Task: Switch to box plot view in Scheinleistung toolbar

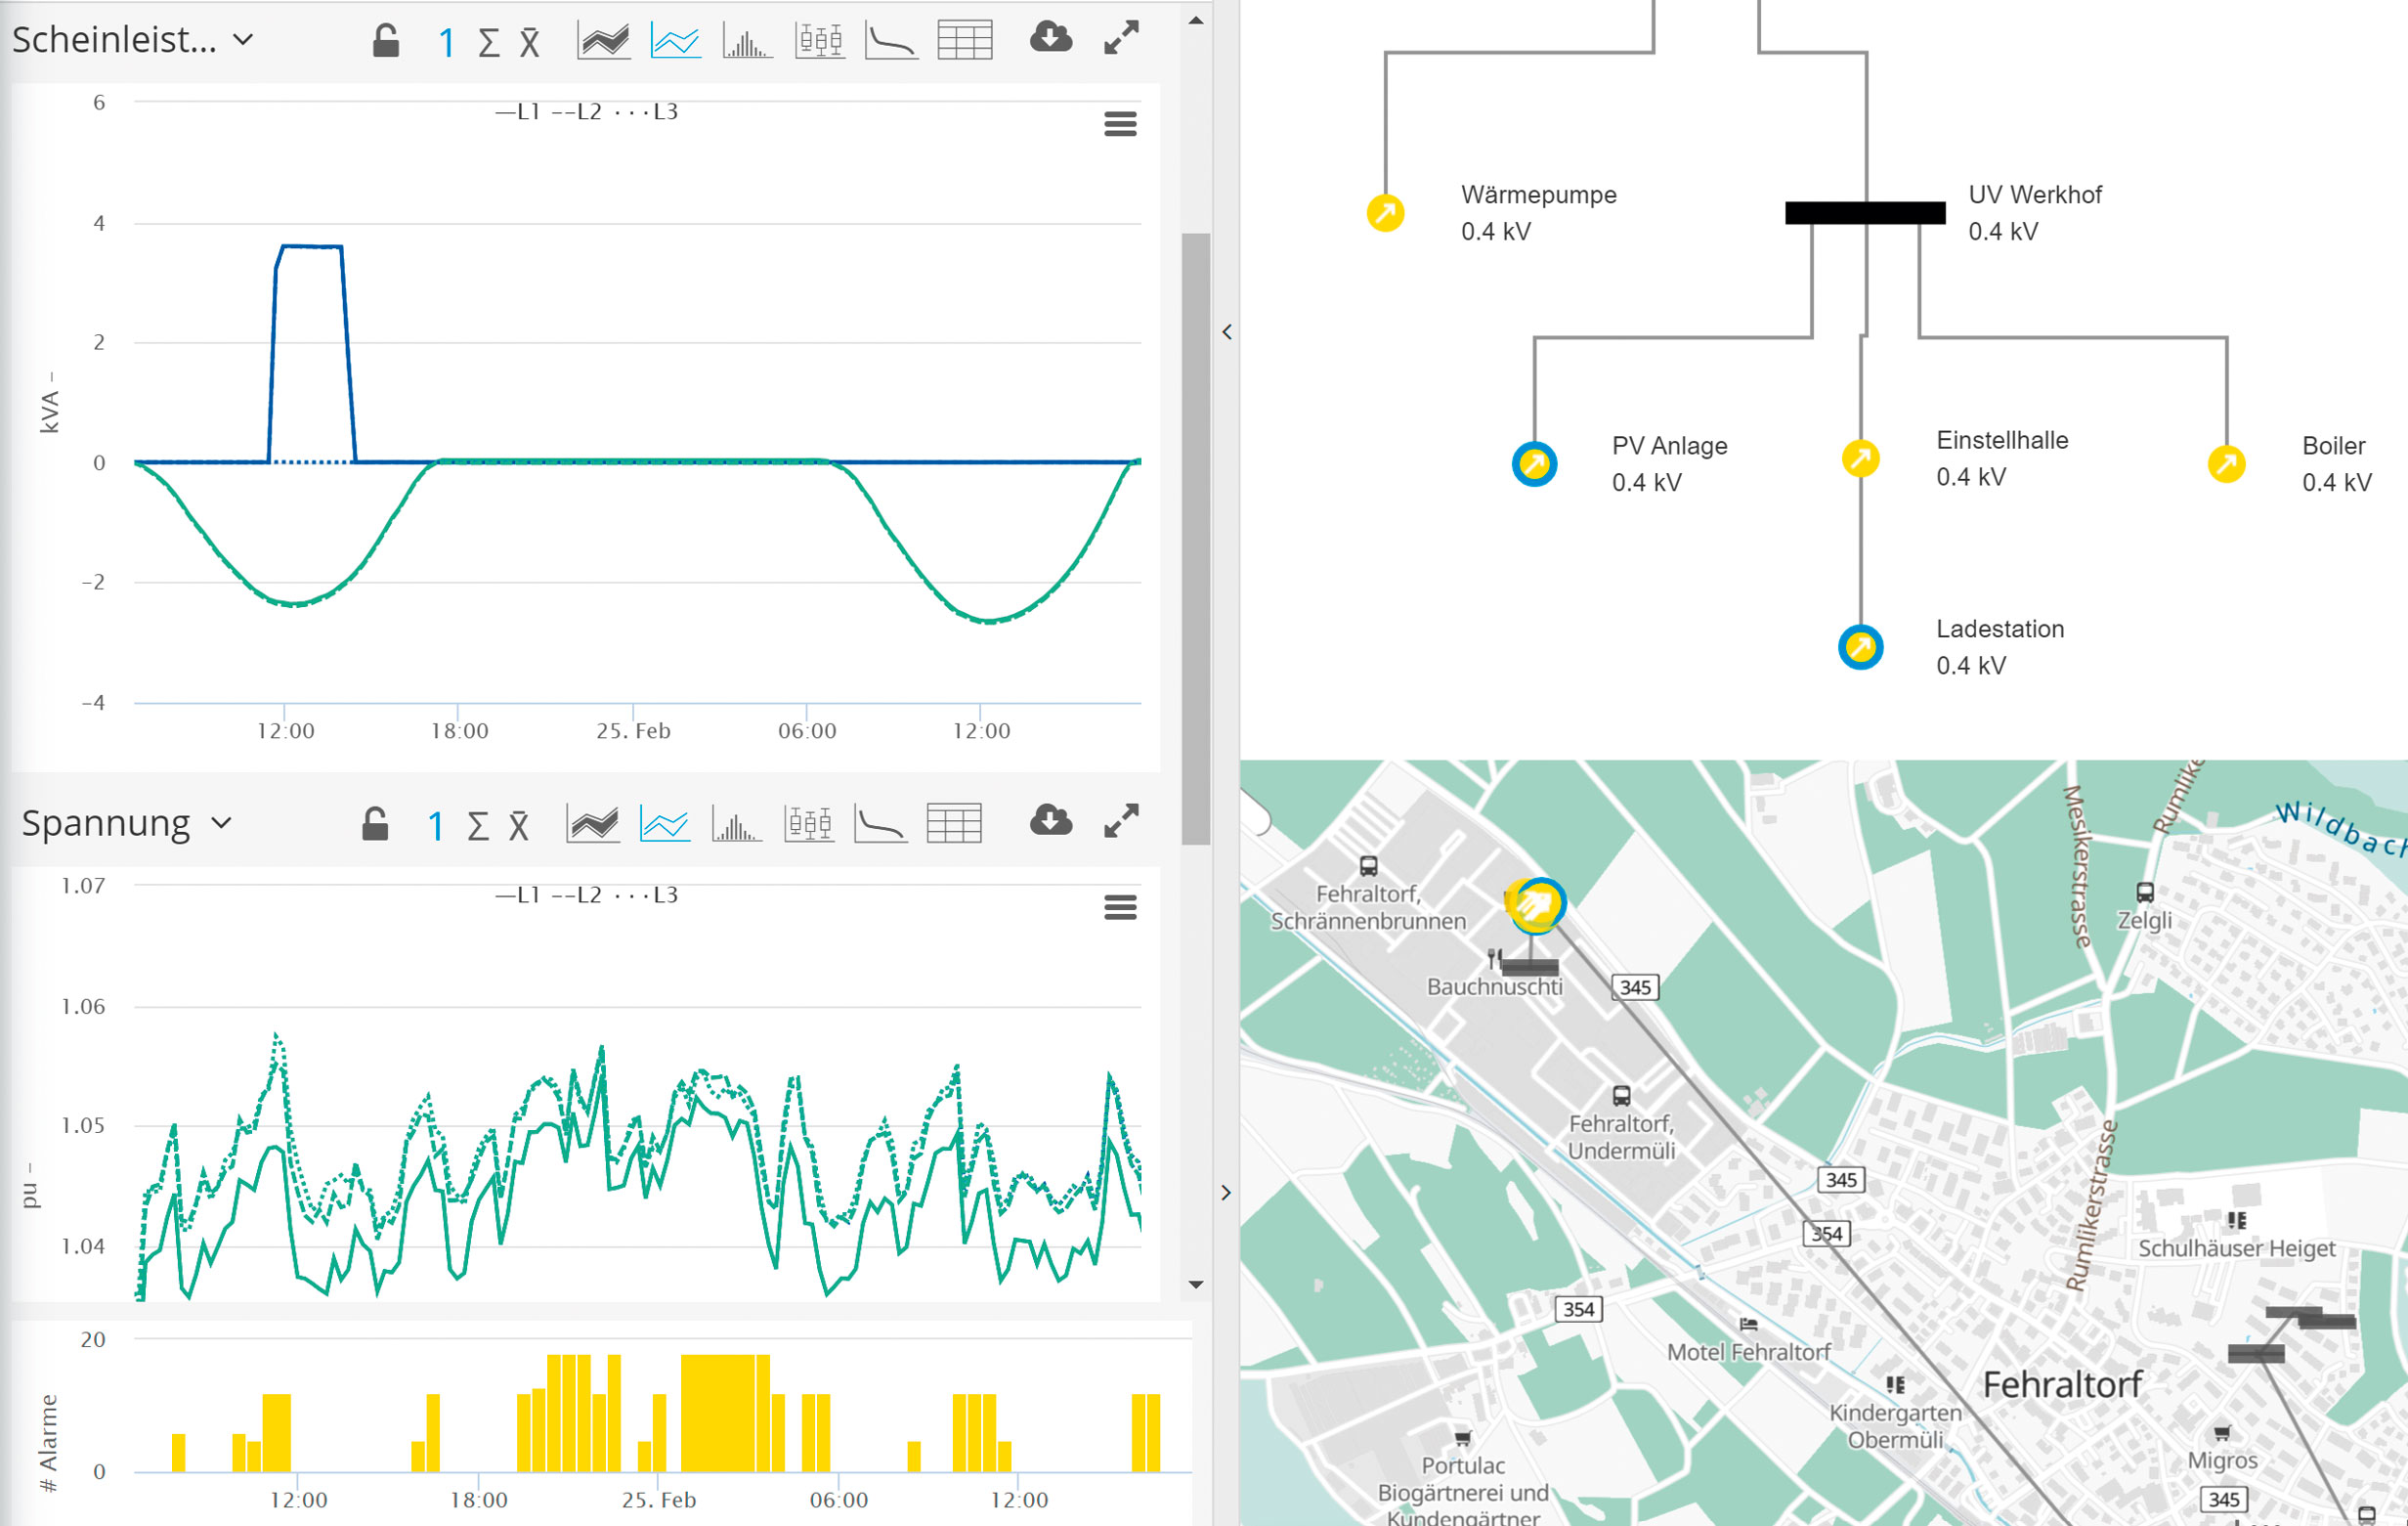Action: coord(819,41)
